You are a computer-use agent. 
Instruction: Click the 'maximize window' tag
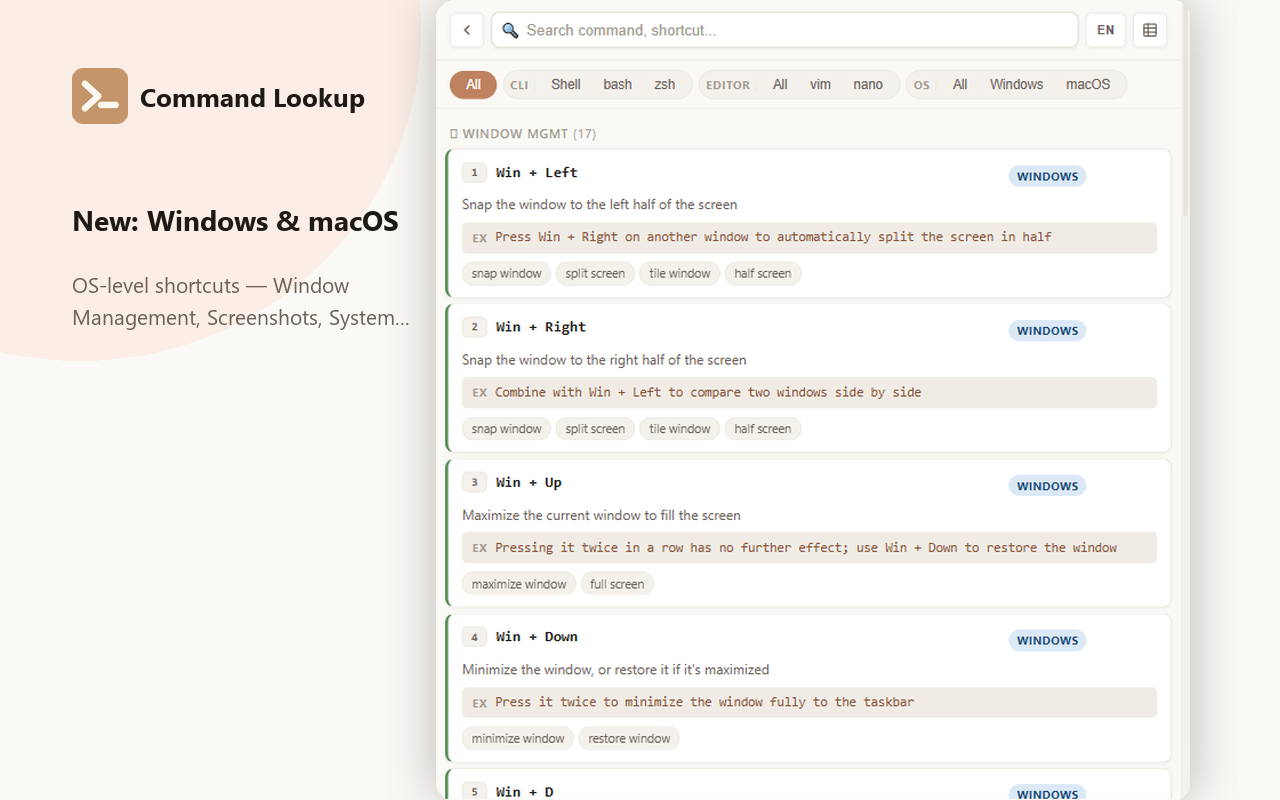[519, 584]
